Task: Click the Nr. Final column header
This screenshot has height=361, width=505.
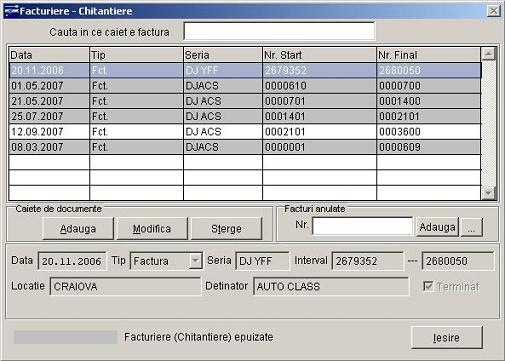Action: 429,55
